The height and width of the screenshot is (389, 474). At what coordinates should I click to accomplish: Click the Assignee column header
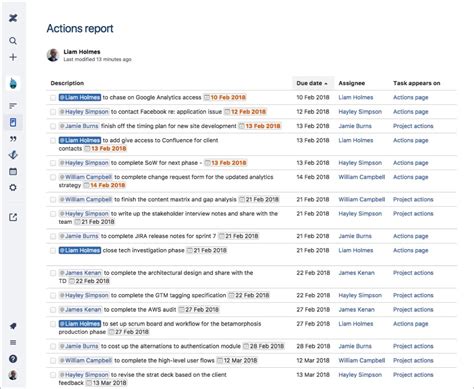coord(352,83)
